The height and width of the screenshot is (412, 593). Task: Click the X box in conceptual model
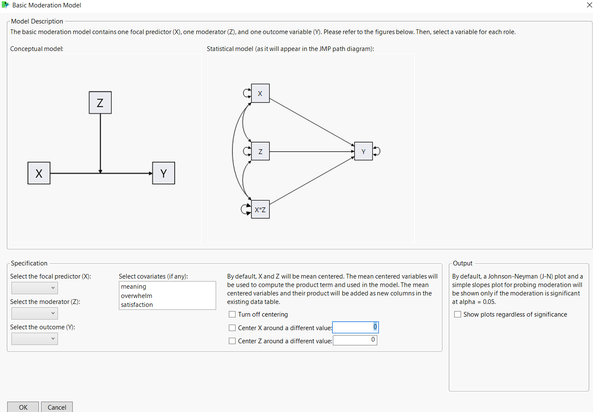(x=39, y=173)
